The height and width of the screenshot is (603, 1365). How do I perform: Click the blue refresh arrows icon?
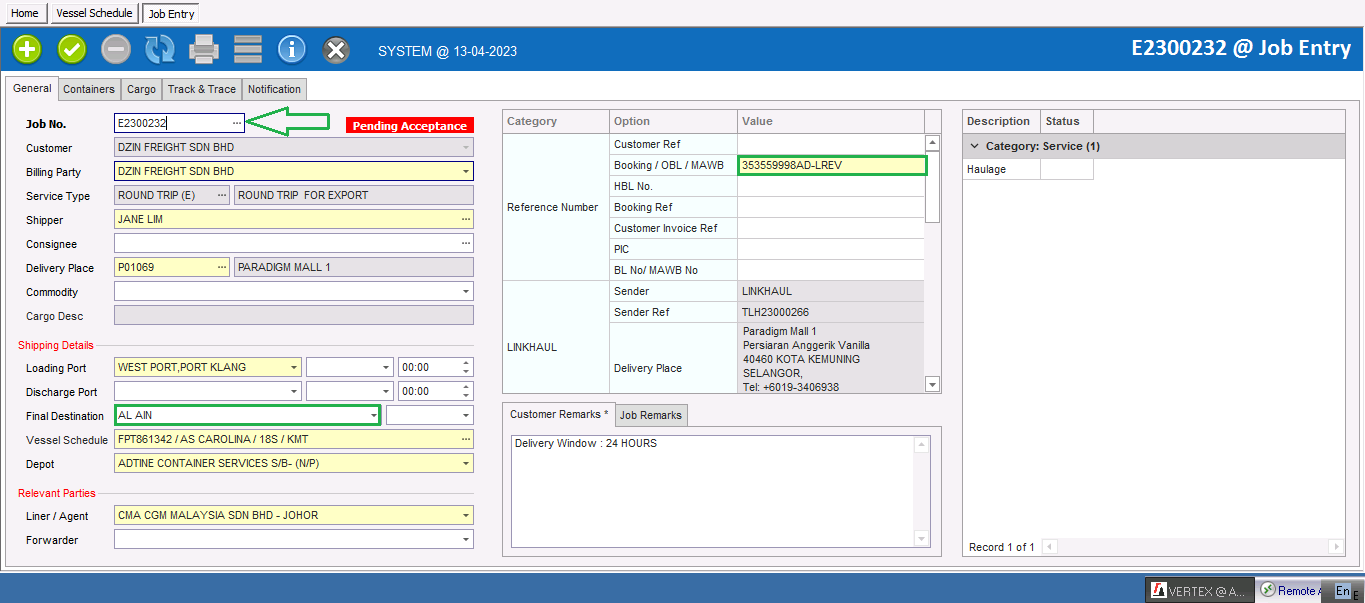tap(160, 48)
